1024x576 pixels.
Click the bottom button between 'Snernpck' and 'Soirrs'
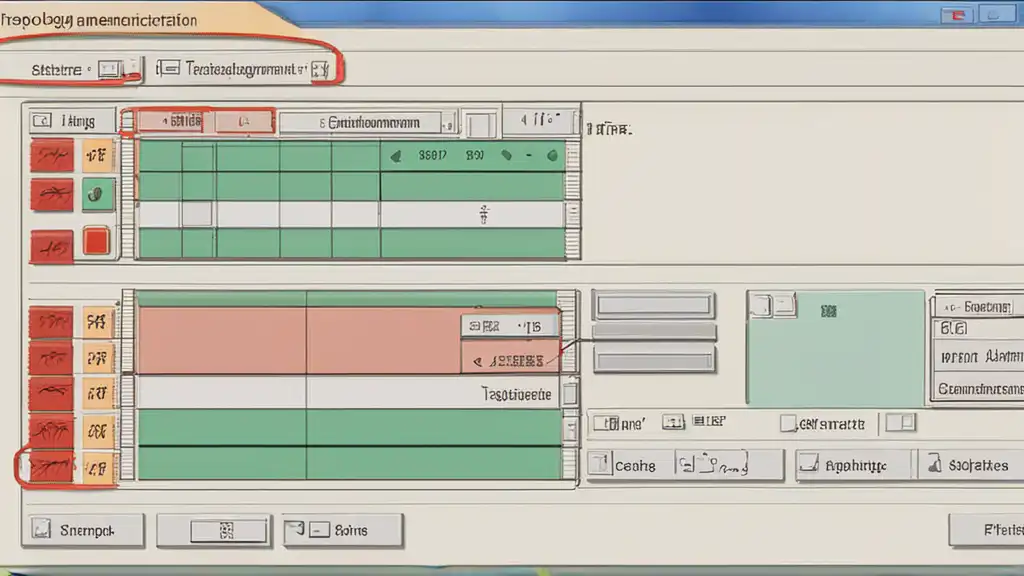[x=214, y=530]
